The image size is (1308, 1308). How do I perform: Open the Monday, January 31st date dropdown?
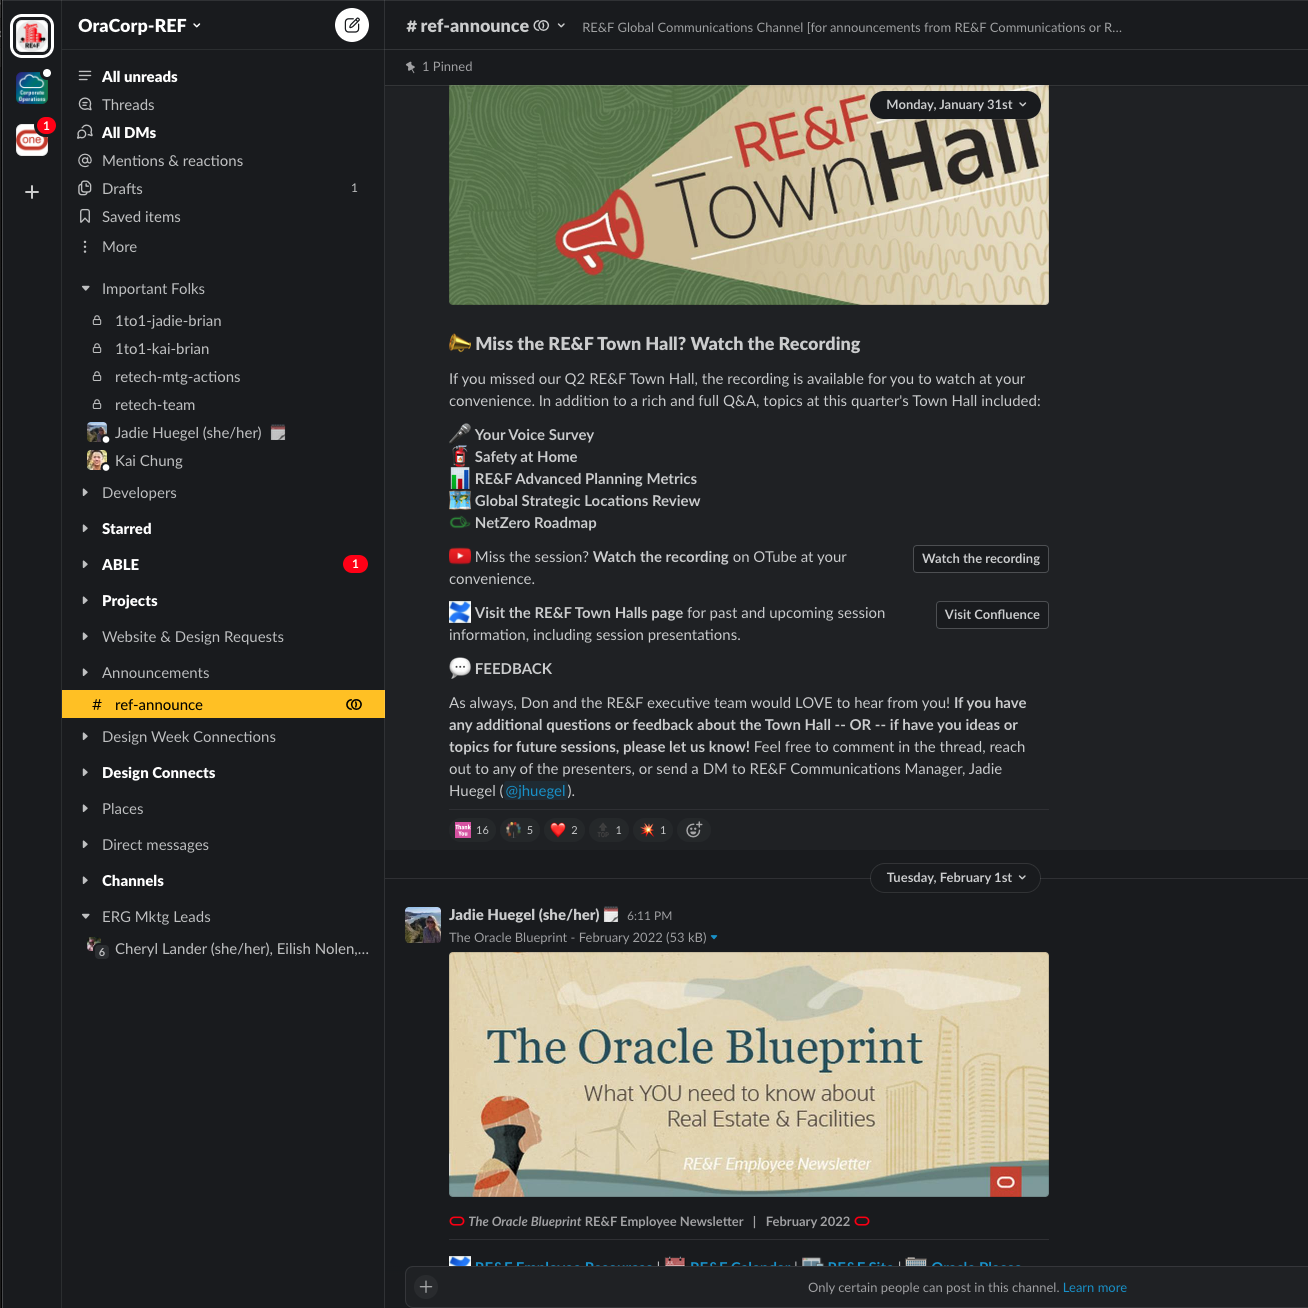pyautogui.click(x=955, y=105)
